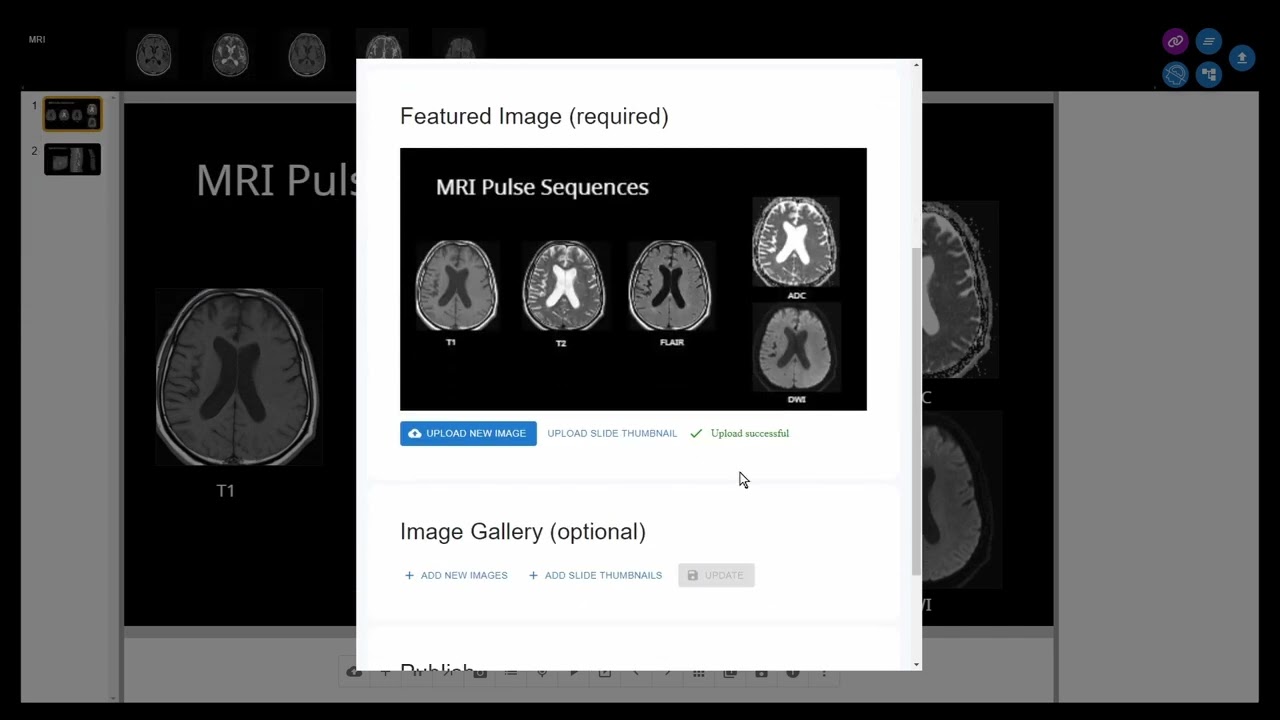Viewport: 1280px width, 720px height.
Task: Toggle the crossed-out brain head icon
Action: point(1175,74)
